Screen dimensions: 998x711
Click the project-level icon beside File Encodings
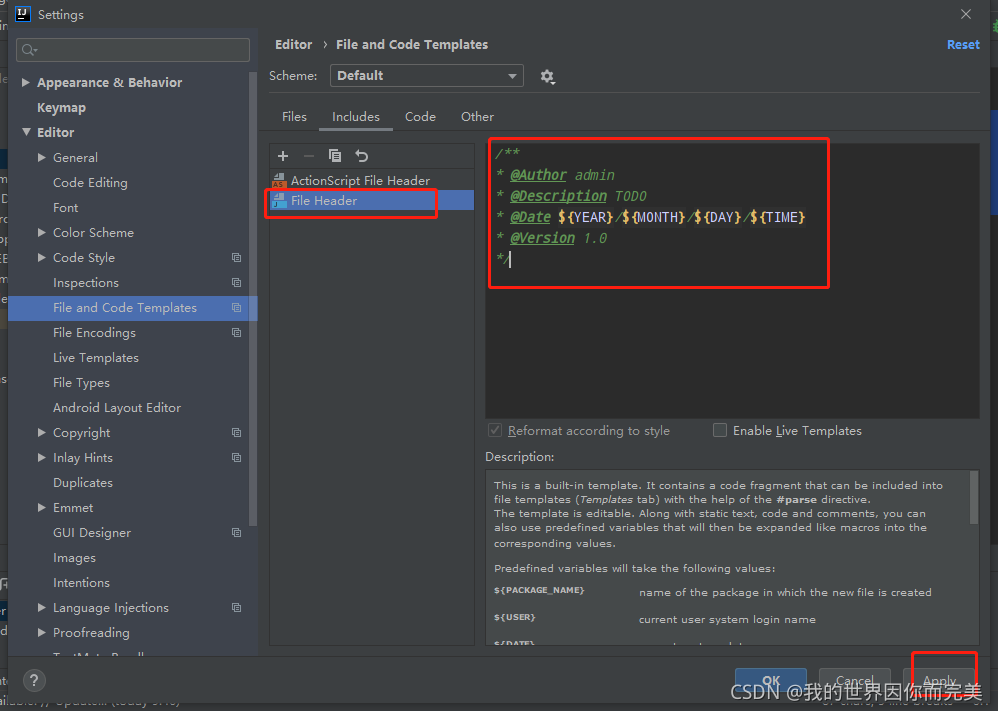(236, 333)
